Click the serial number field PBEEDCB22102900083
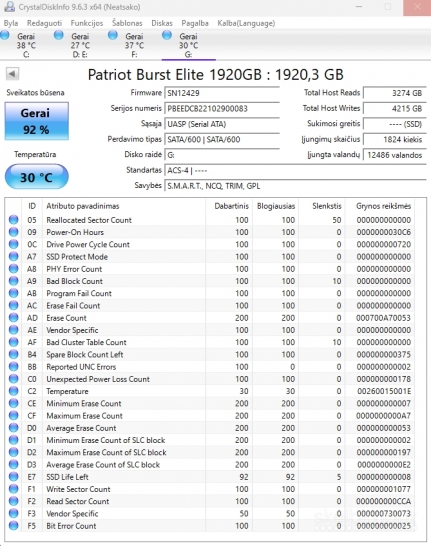This screenshot has height=546, width=431. [x=222, y=108]
